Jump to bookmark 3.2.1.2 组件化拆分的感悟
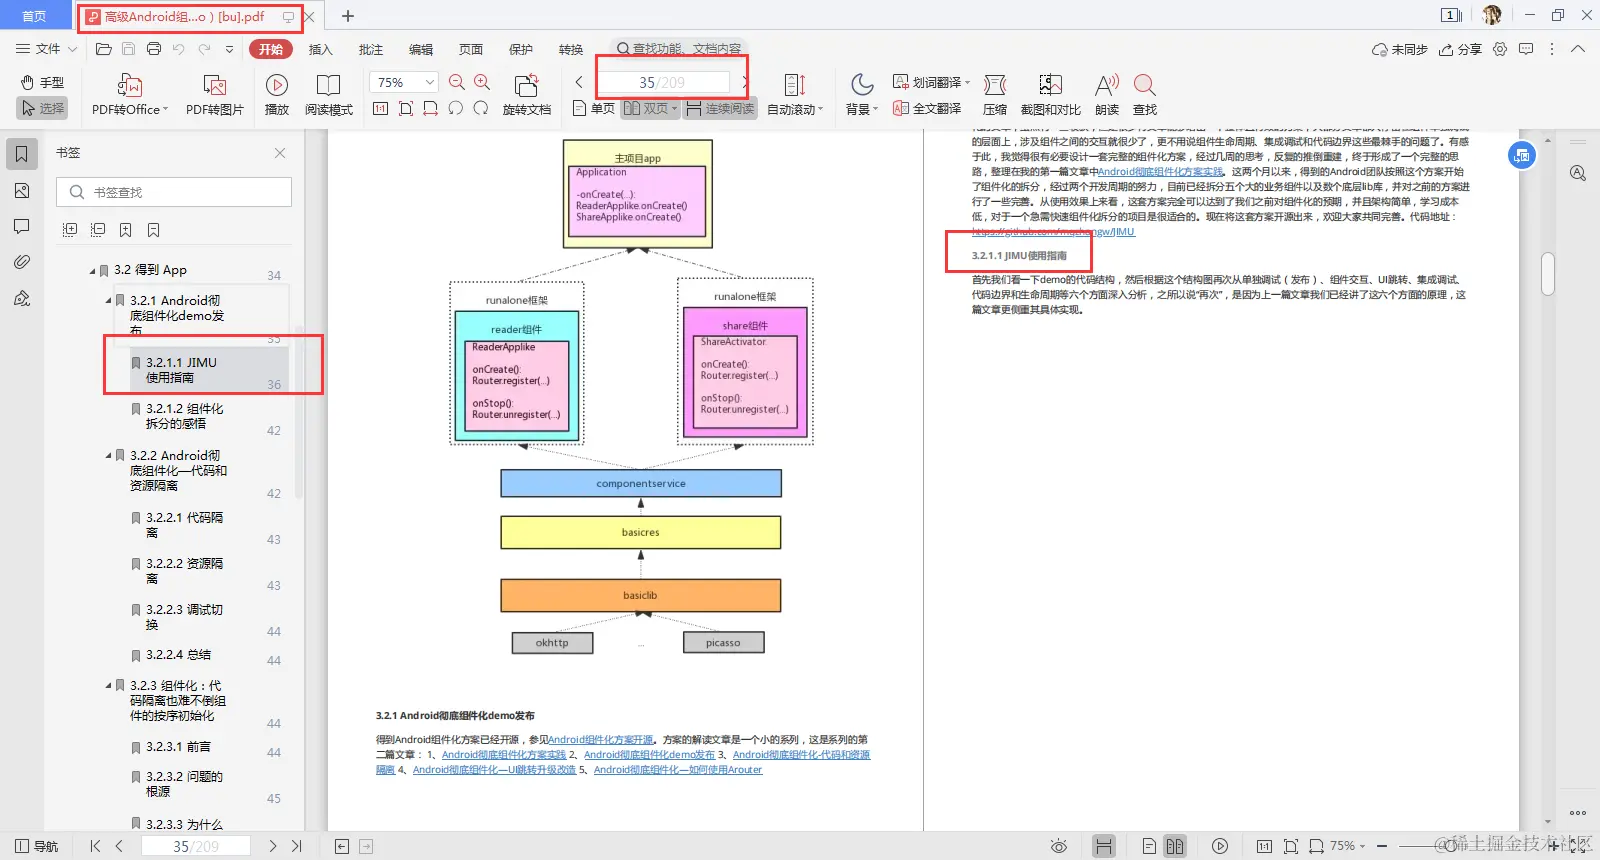1600x860 pixels. tap(185, 416)
